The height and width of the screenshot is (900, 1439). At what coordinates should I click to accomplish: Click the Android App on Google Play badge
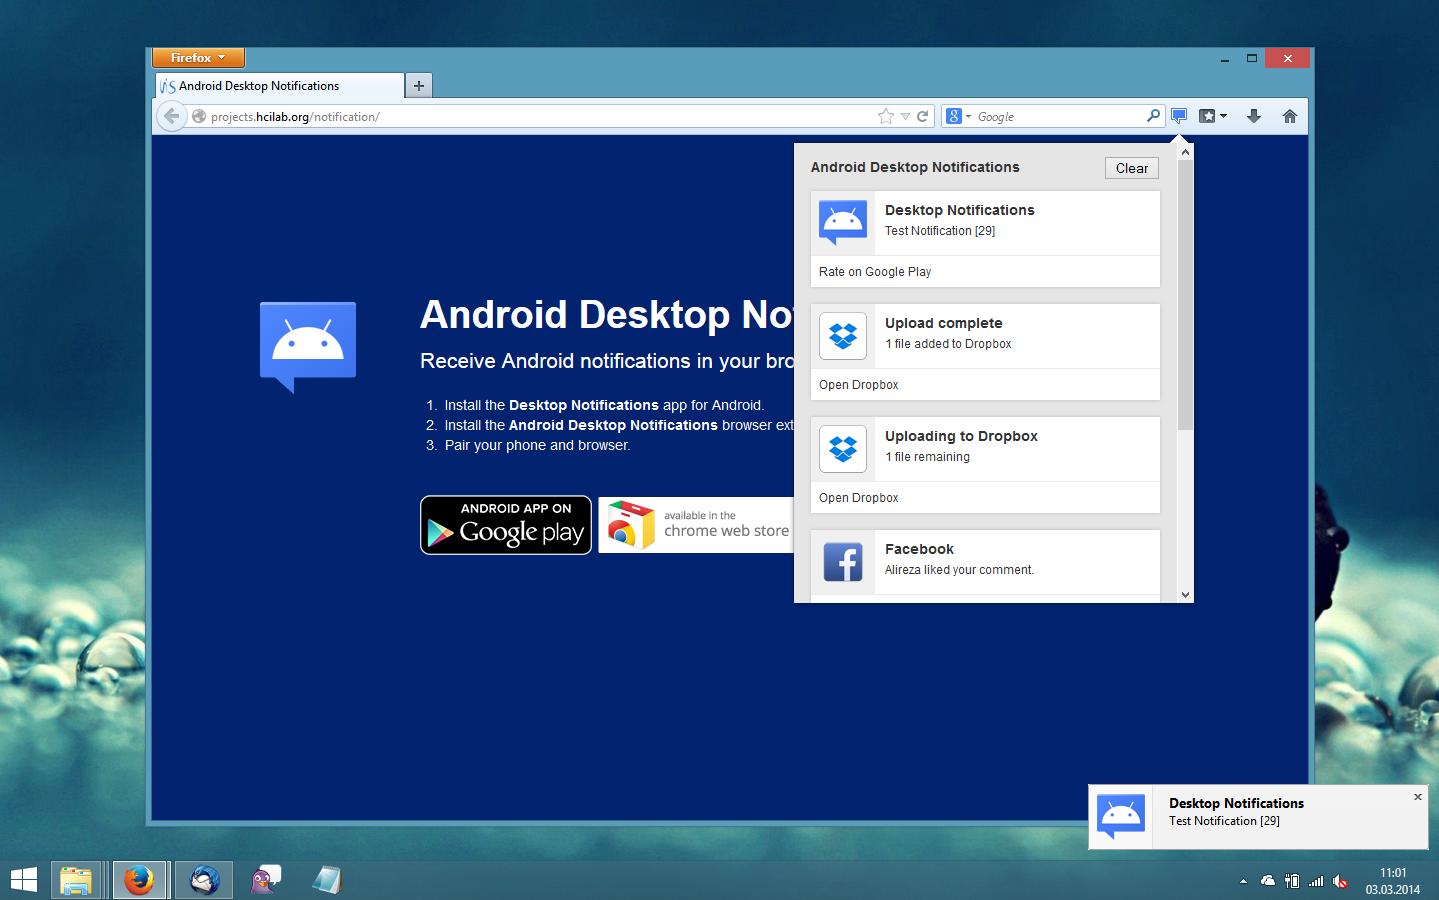pyautogui.click(x=506, y=525)
